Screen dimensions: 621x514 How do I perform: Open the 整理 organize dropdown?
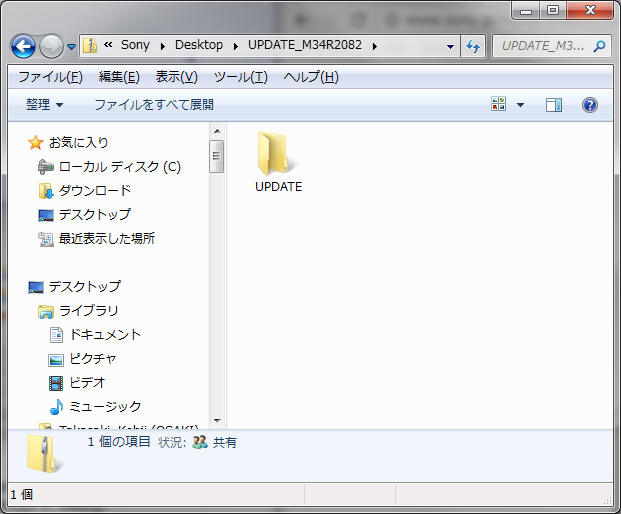click(44, 104)
